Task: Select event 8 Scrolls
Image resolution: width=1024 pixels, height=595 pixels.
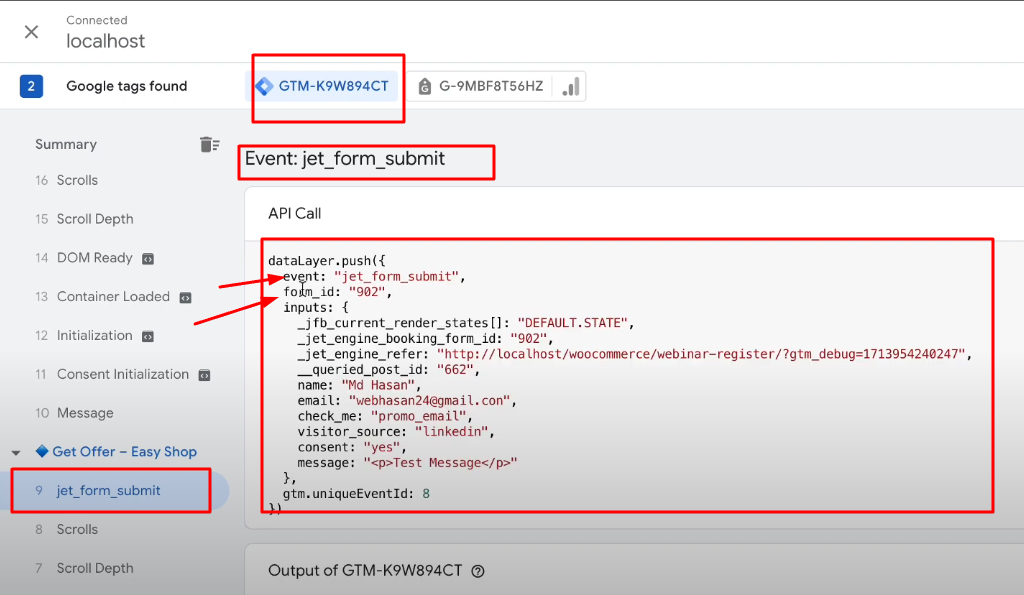Action: point(67,529)
